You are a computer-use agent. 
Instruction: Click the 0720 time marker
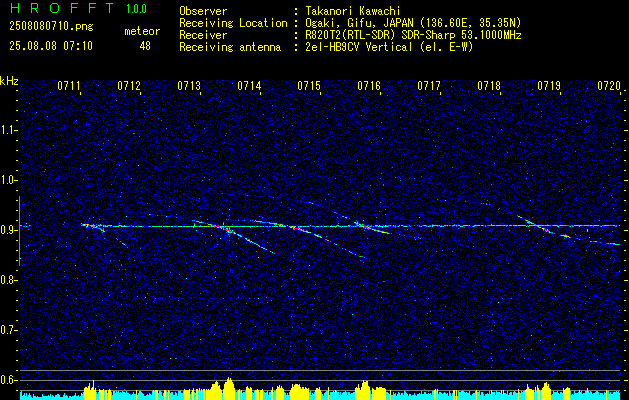[x=609, y=86]
